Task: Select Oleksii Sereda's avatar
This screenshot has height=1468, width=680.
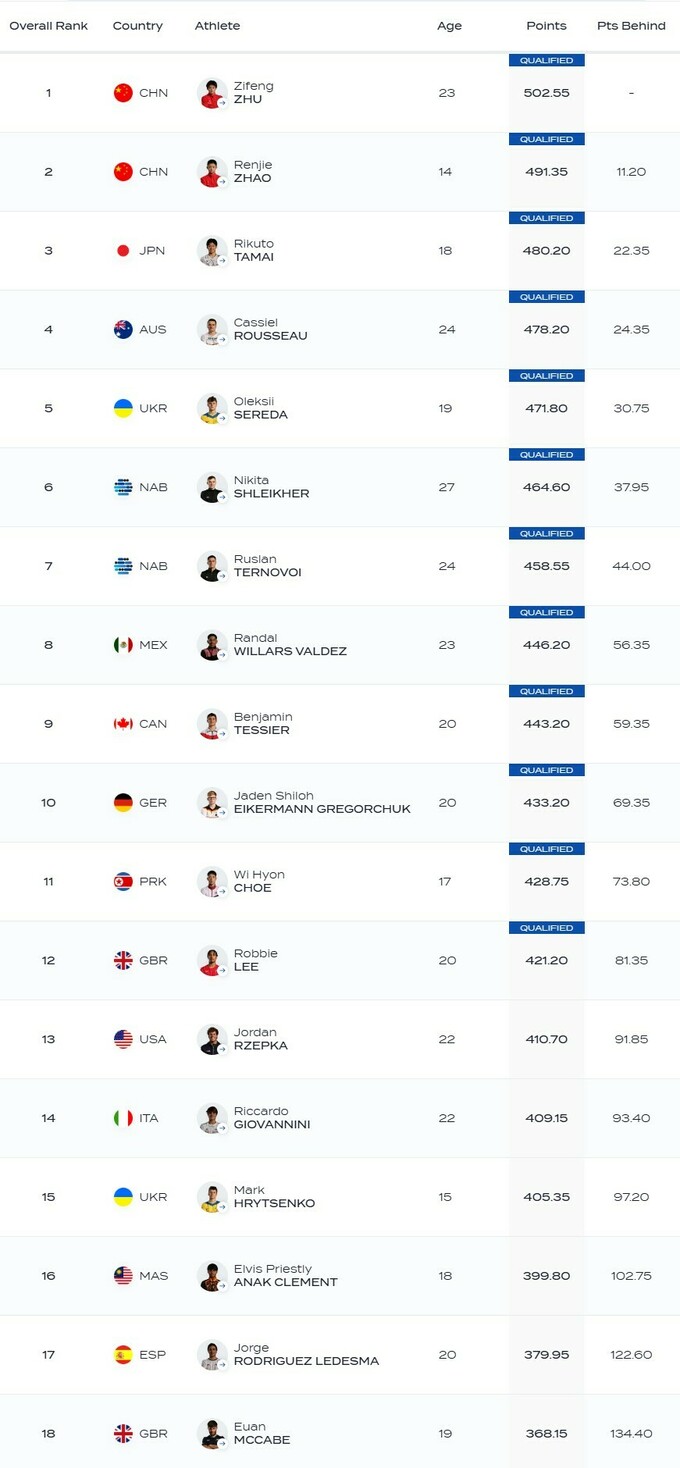Action: [212, 408]
